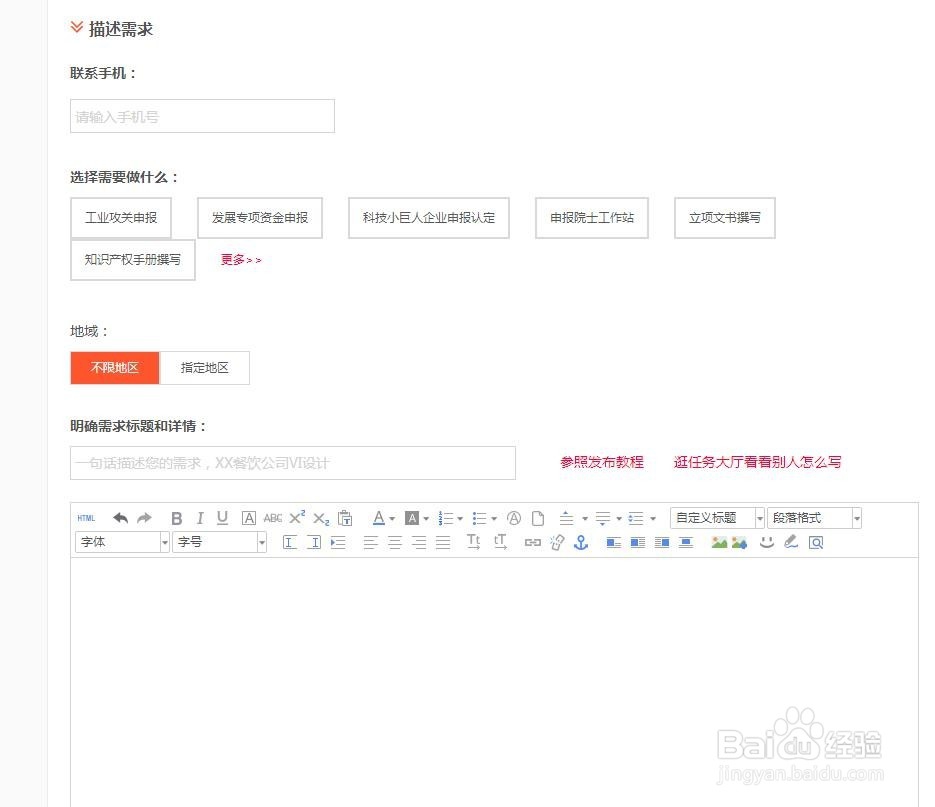Screen dimensions: 935x807
Task: Choose the 发展专项资金申报 option
Action: click(260, 218)
